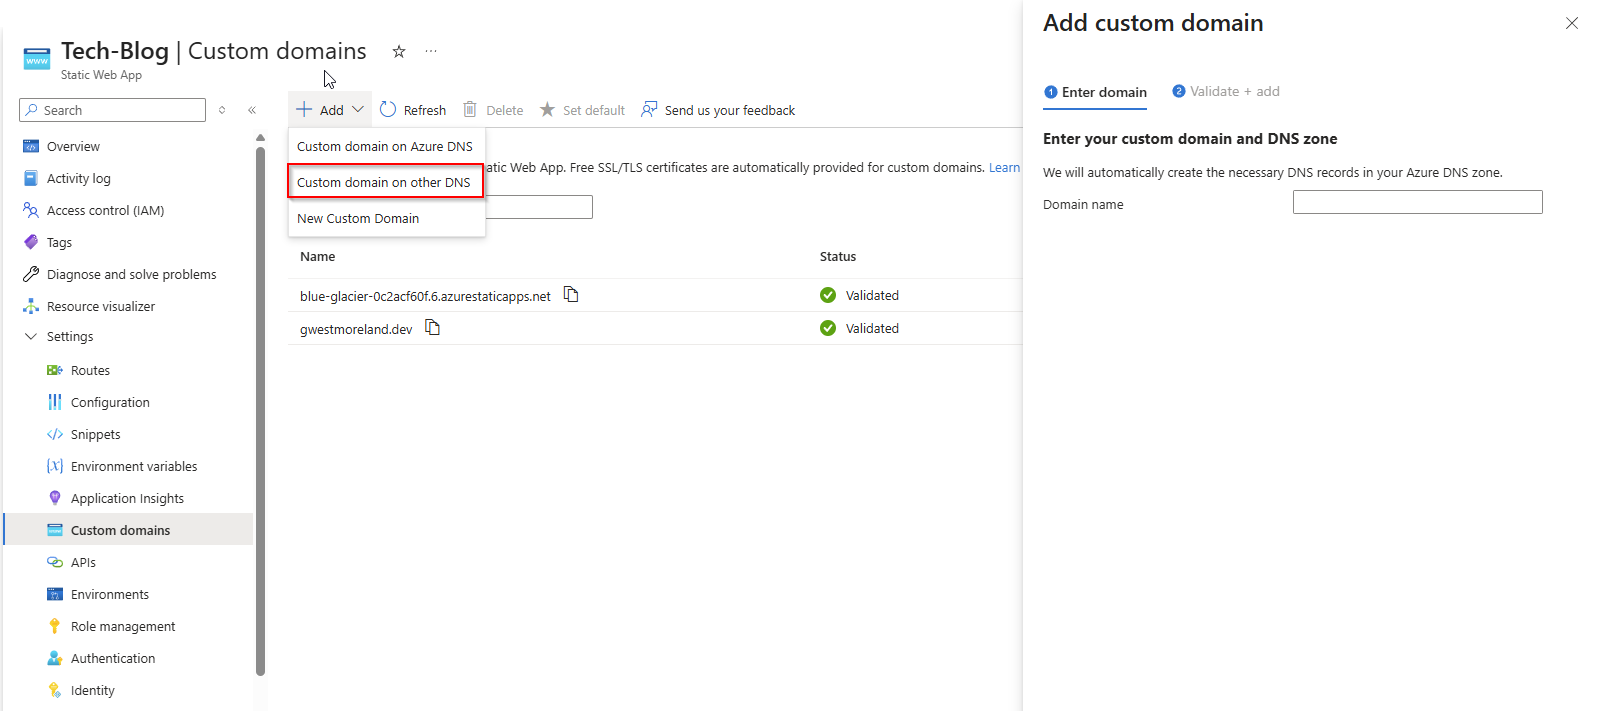Open Tags in the sidebar

59,242
